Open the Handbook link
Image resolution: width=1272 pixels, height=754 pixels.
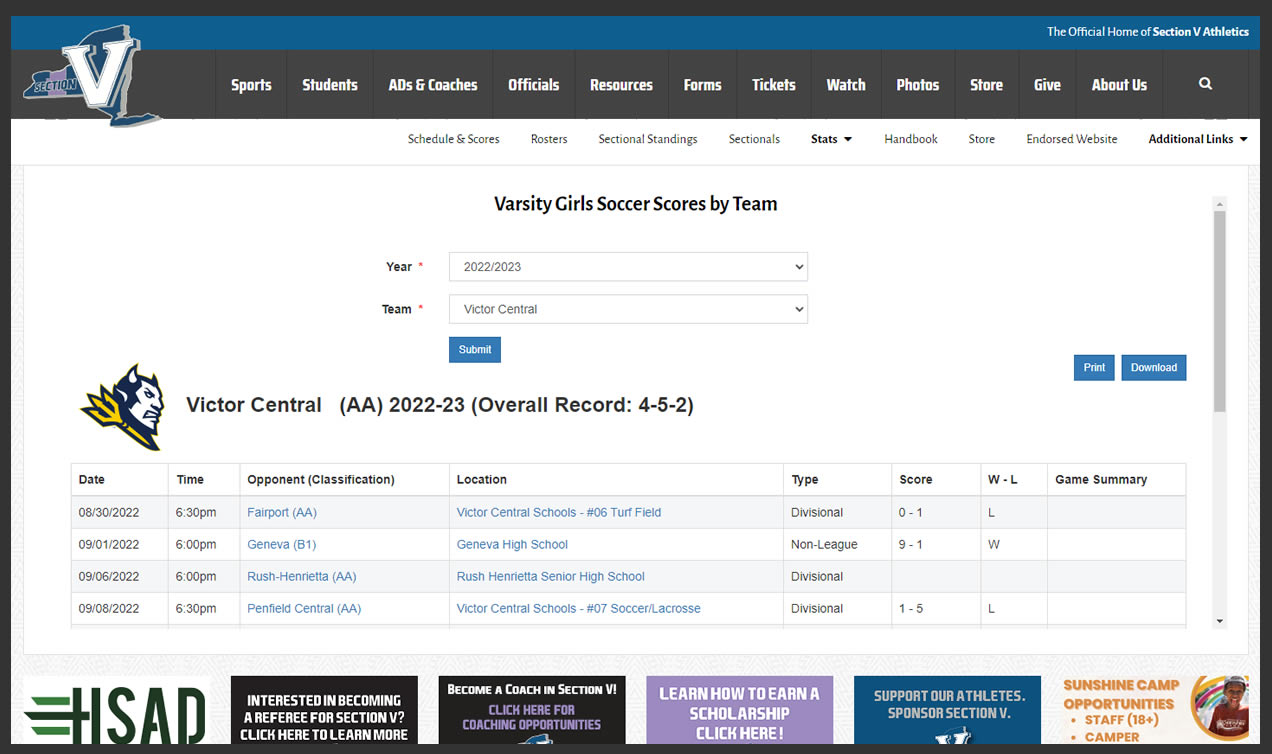(911, 139)
